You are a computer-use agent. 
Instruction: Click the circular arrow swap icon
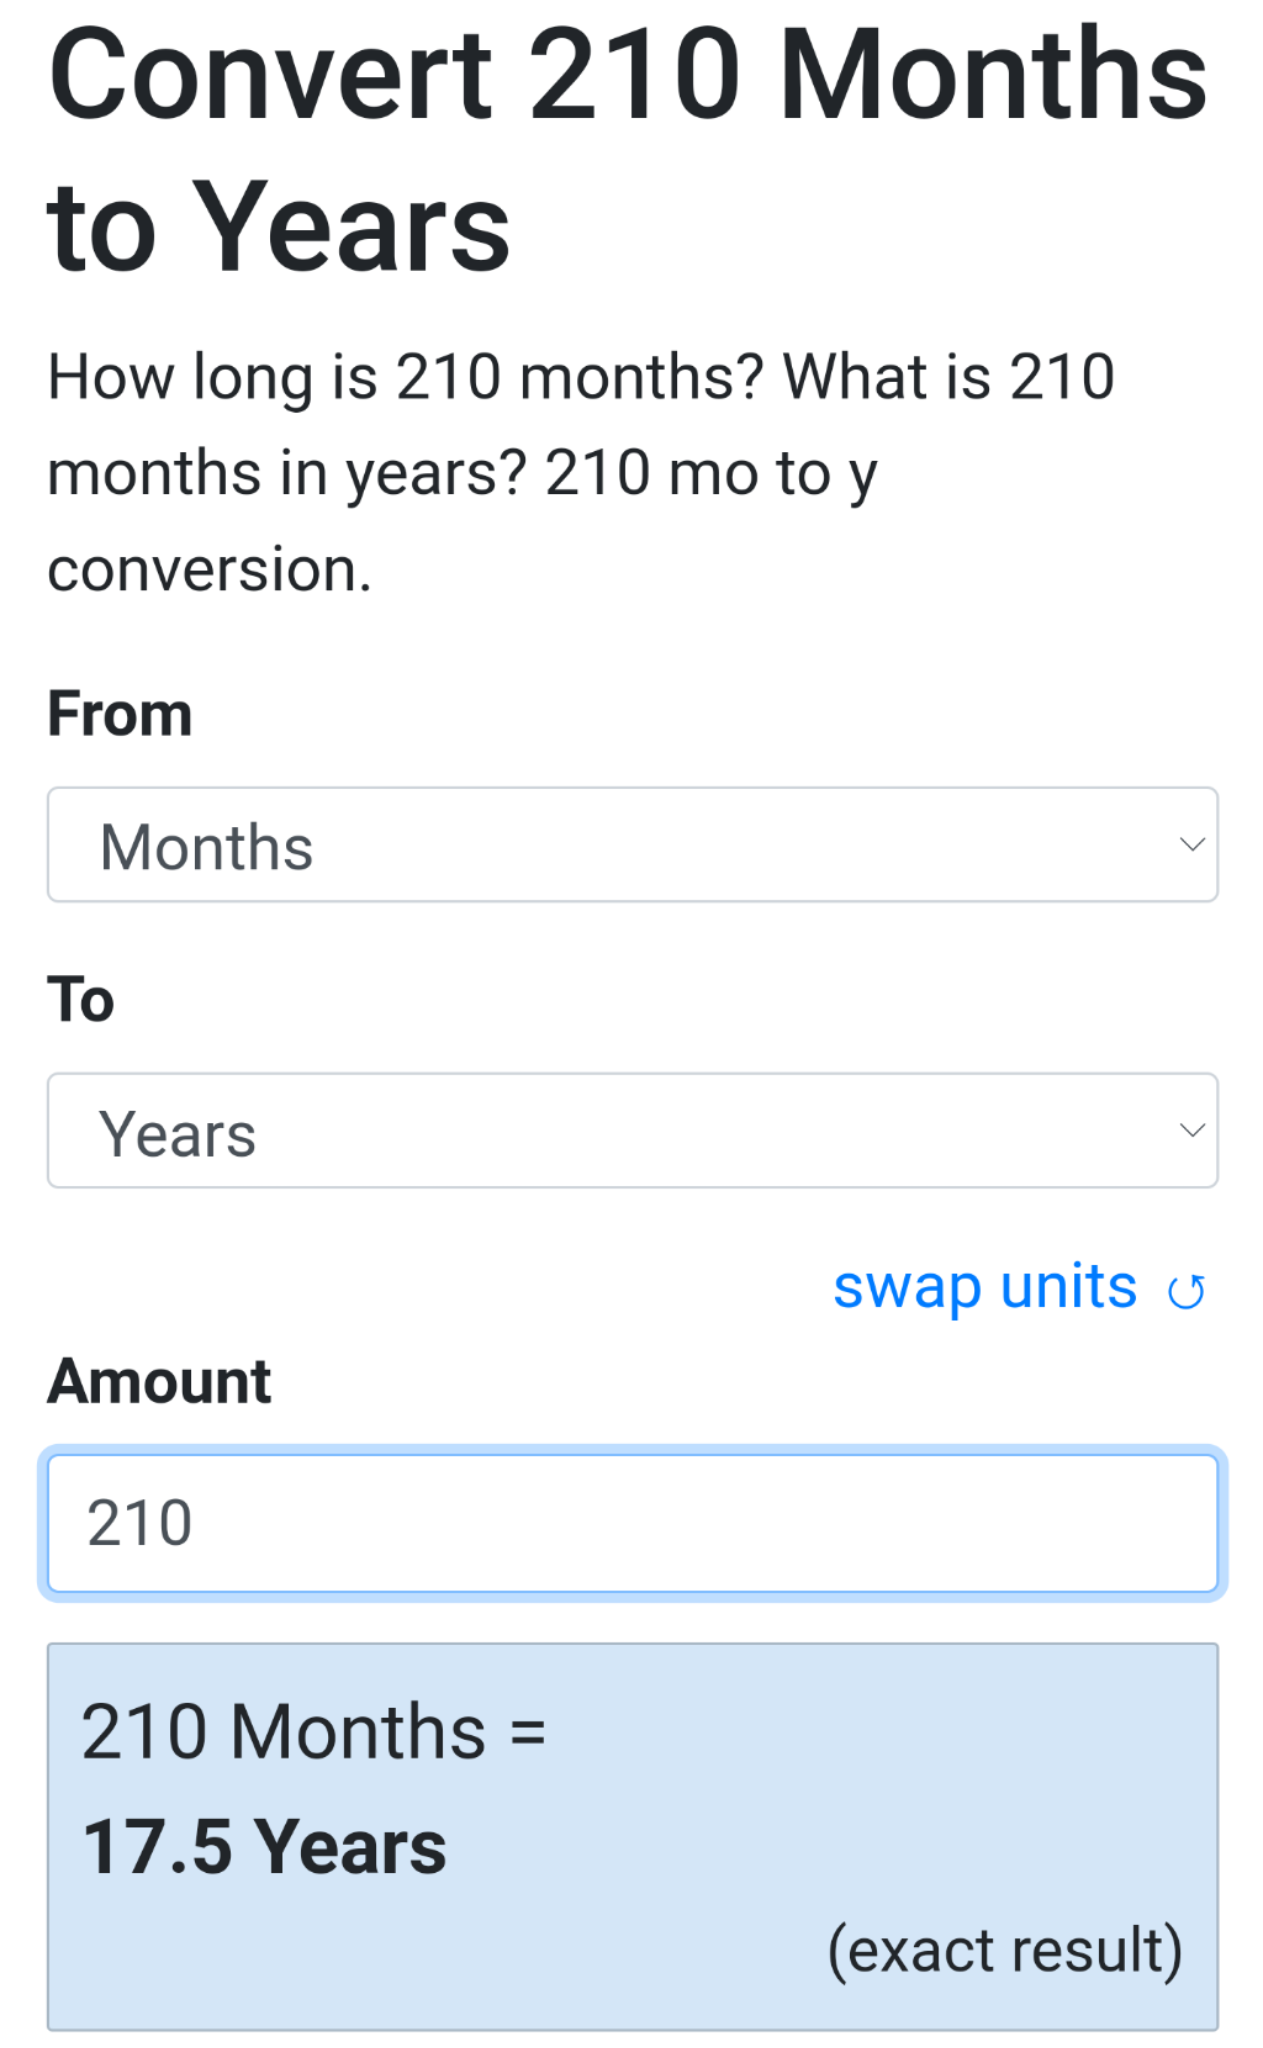pyautogui.click(x=1186, y=1292)
